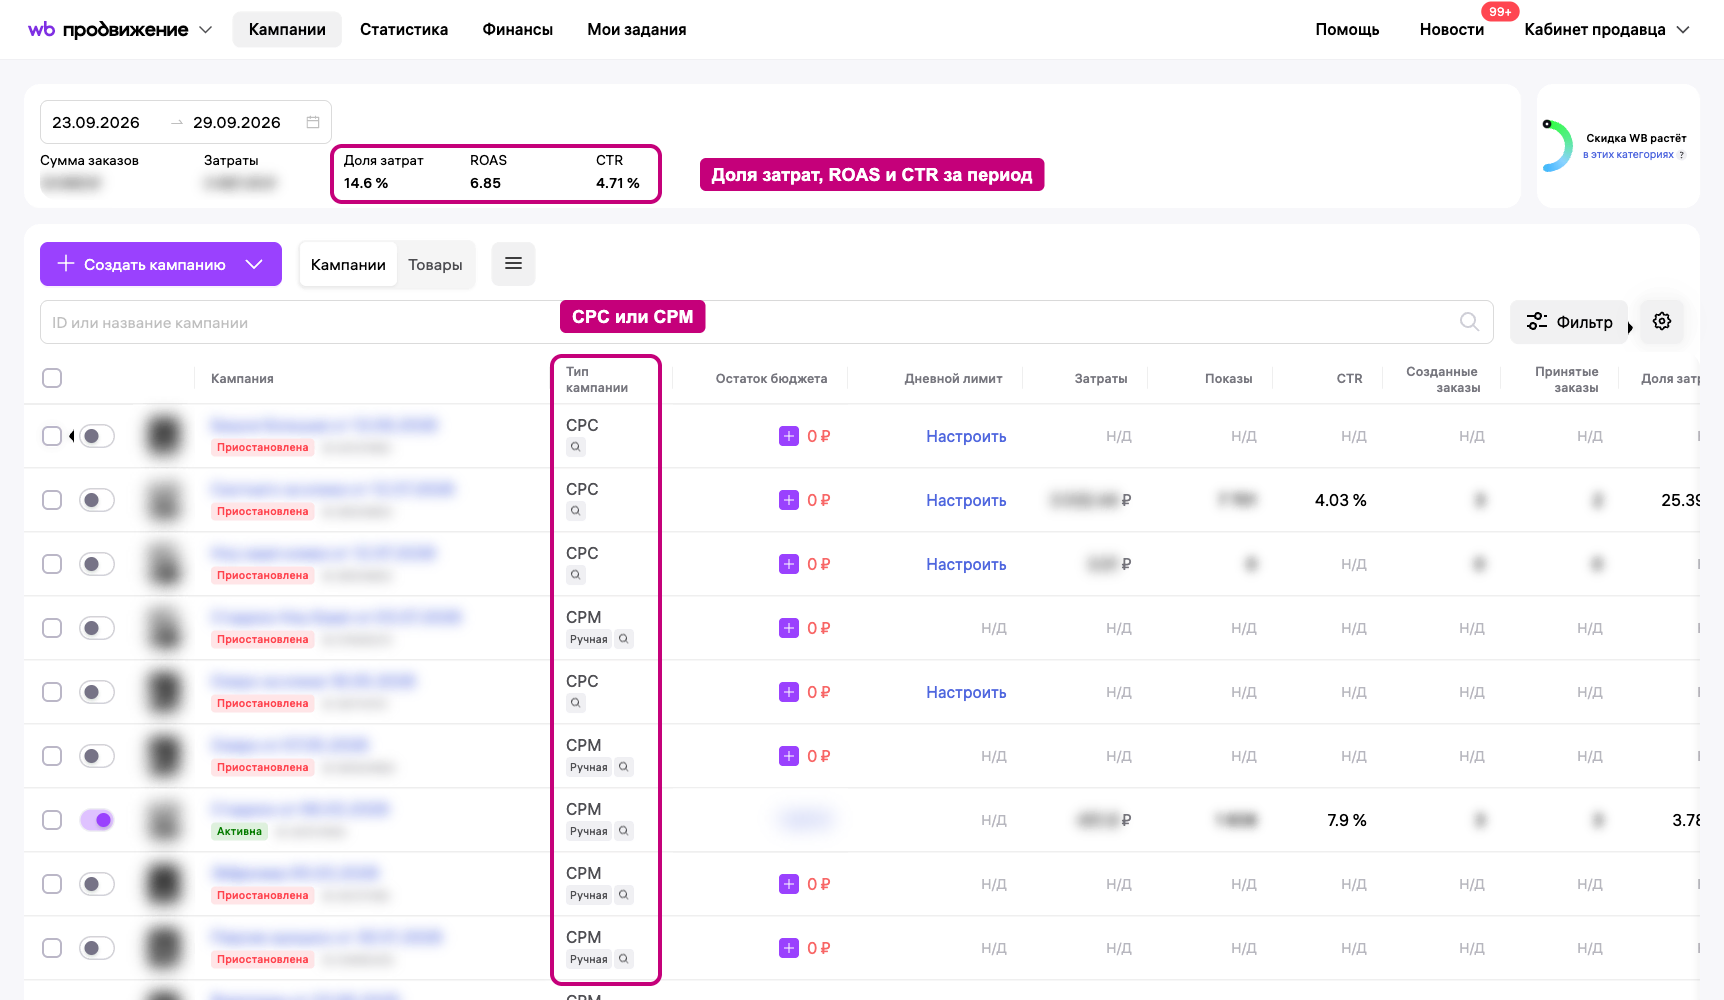Switch to Товары tab
1724x1000 pixels.
click(435, 264)
